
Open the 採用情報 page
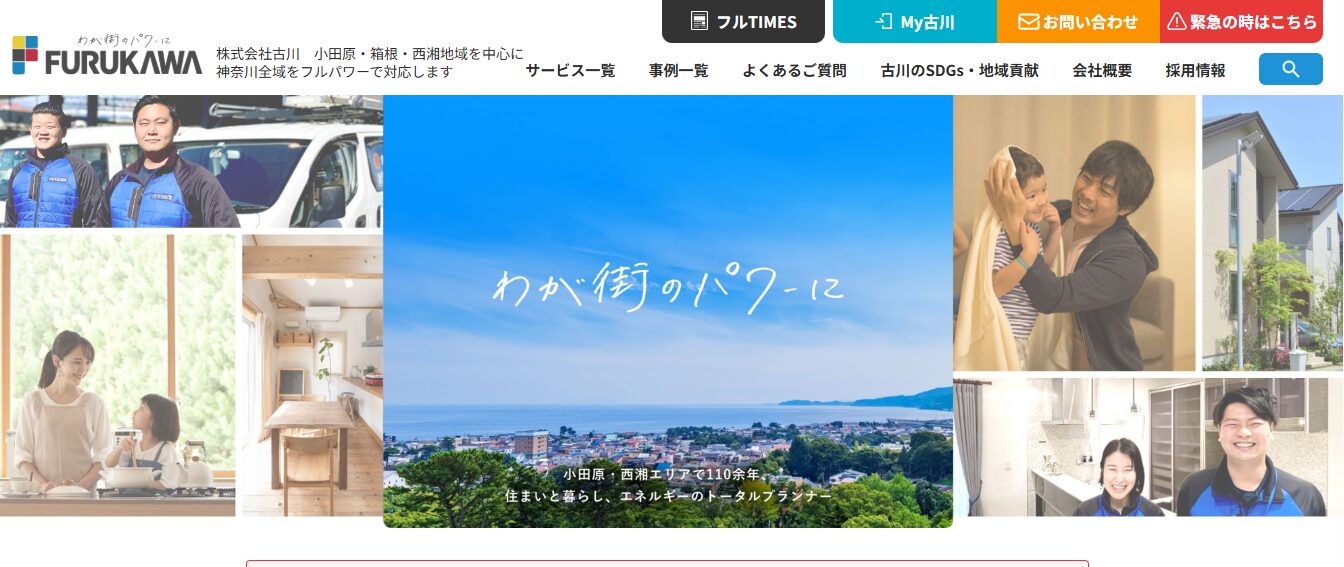[1195, 70]
